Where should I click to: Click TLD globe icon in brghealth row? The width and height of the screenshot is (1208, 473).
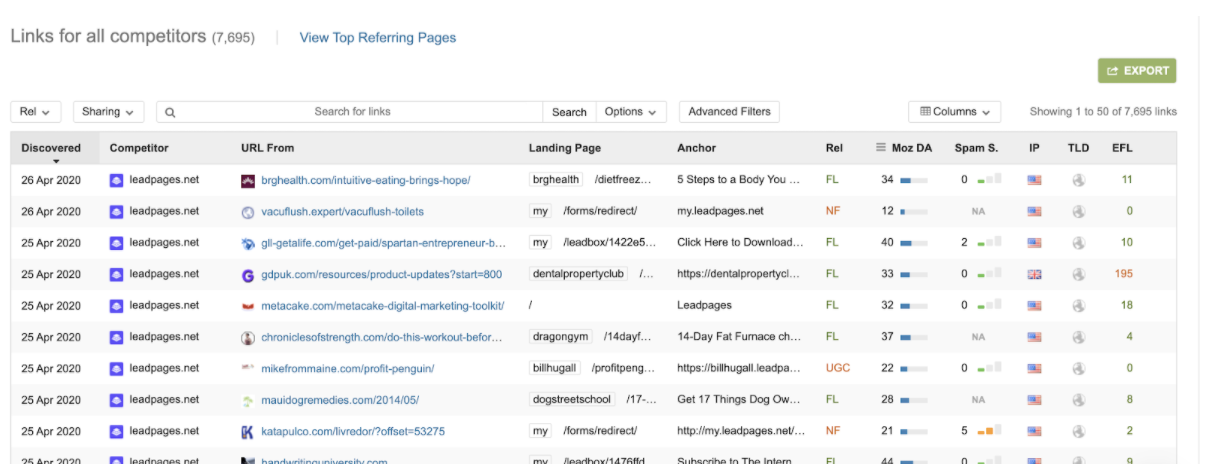1078,181
